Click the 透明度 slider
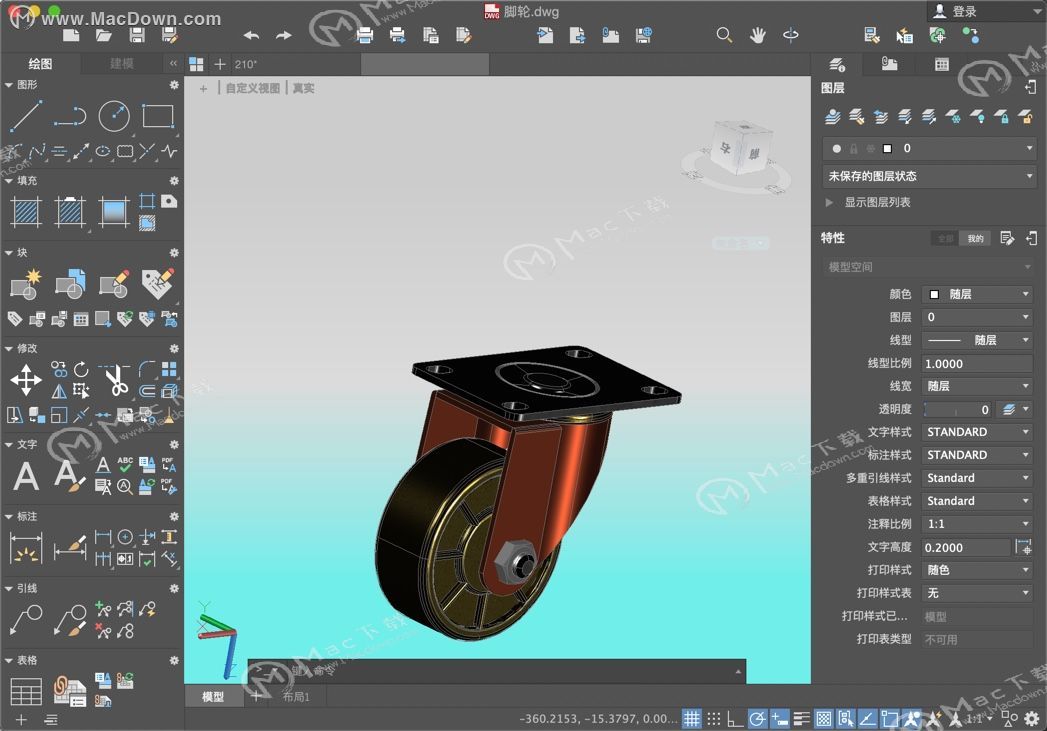This screenshot has height=731, width=1047. pos(958,410)
